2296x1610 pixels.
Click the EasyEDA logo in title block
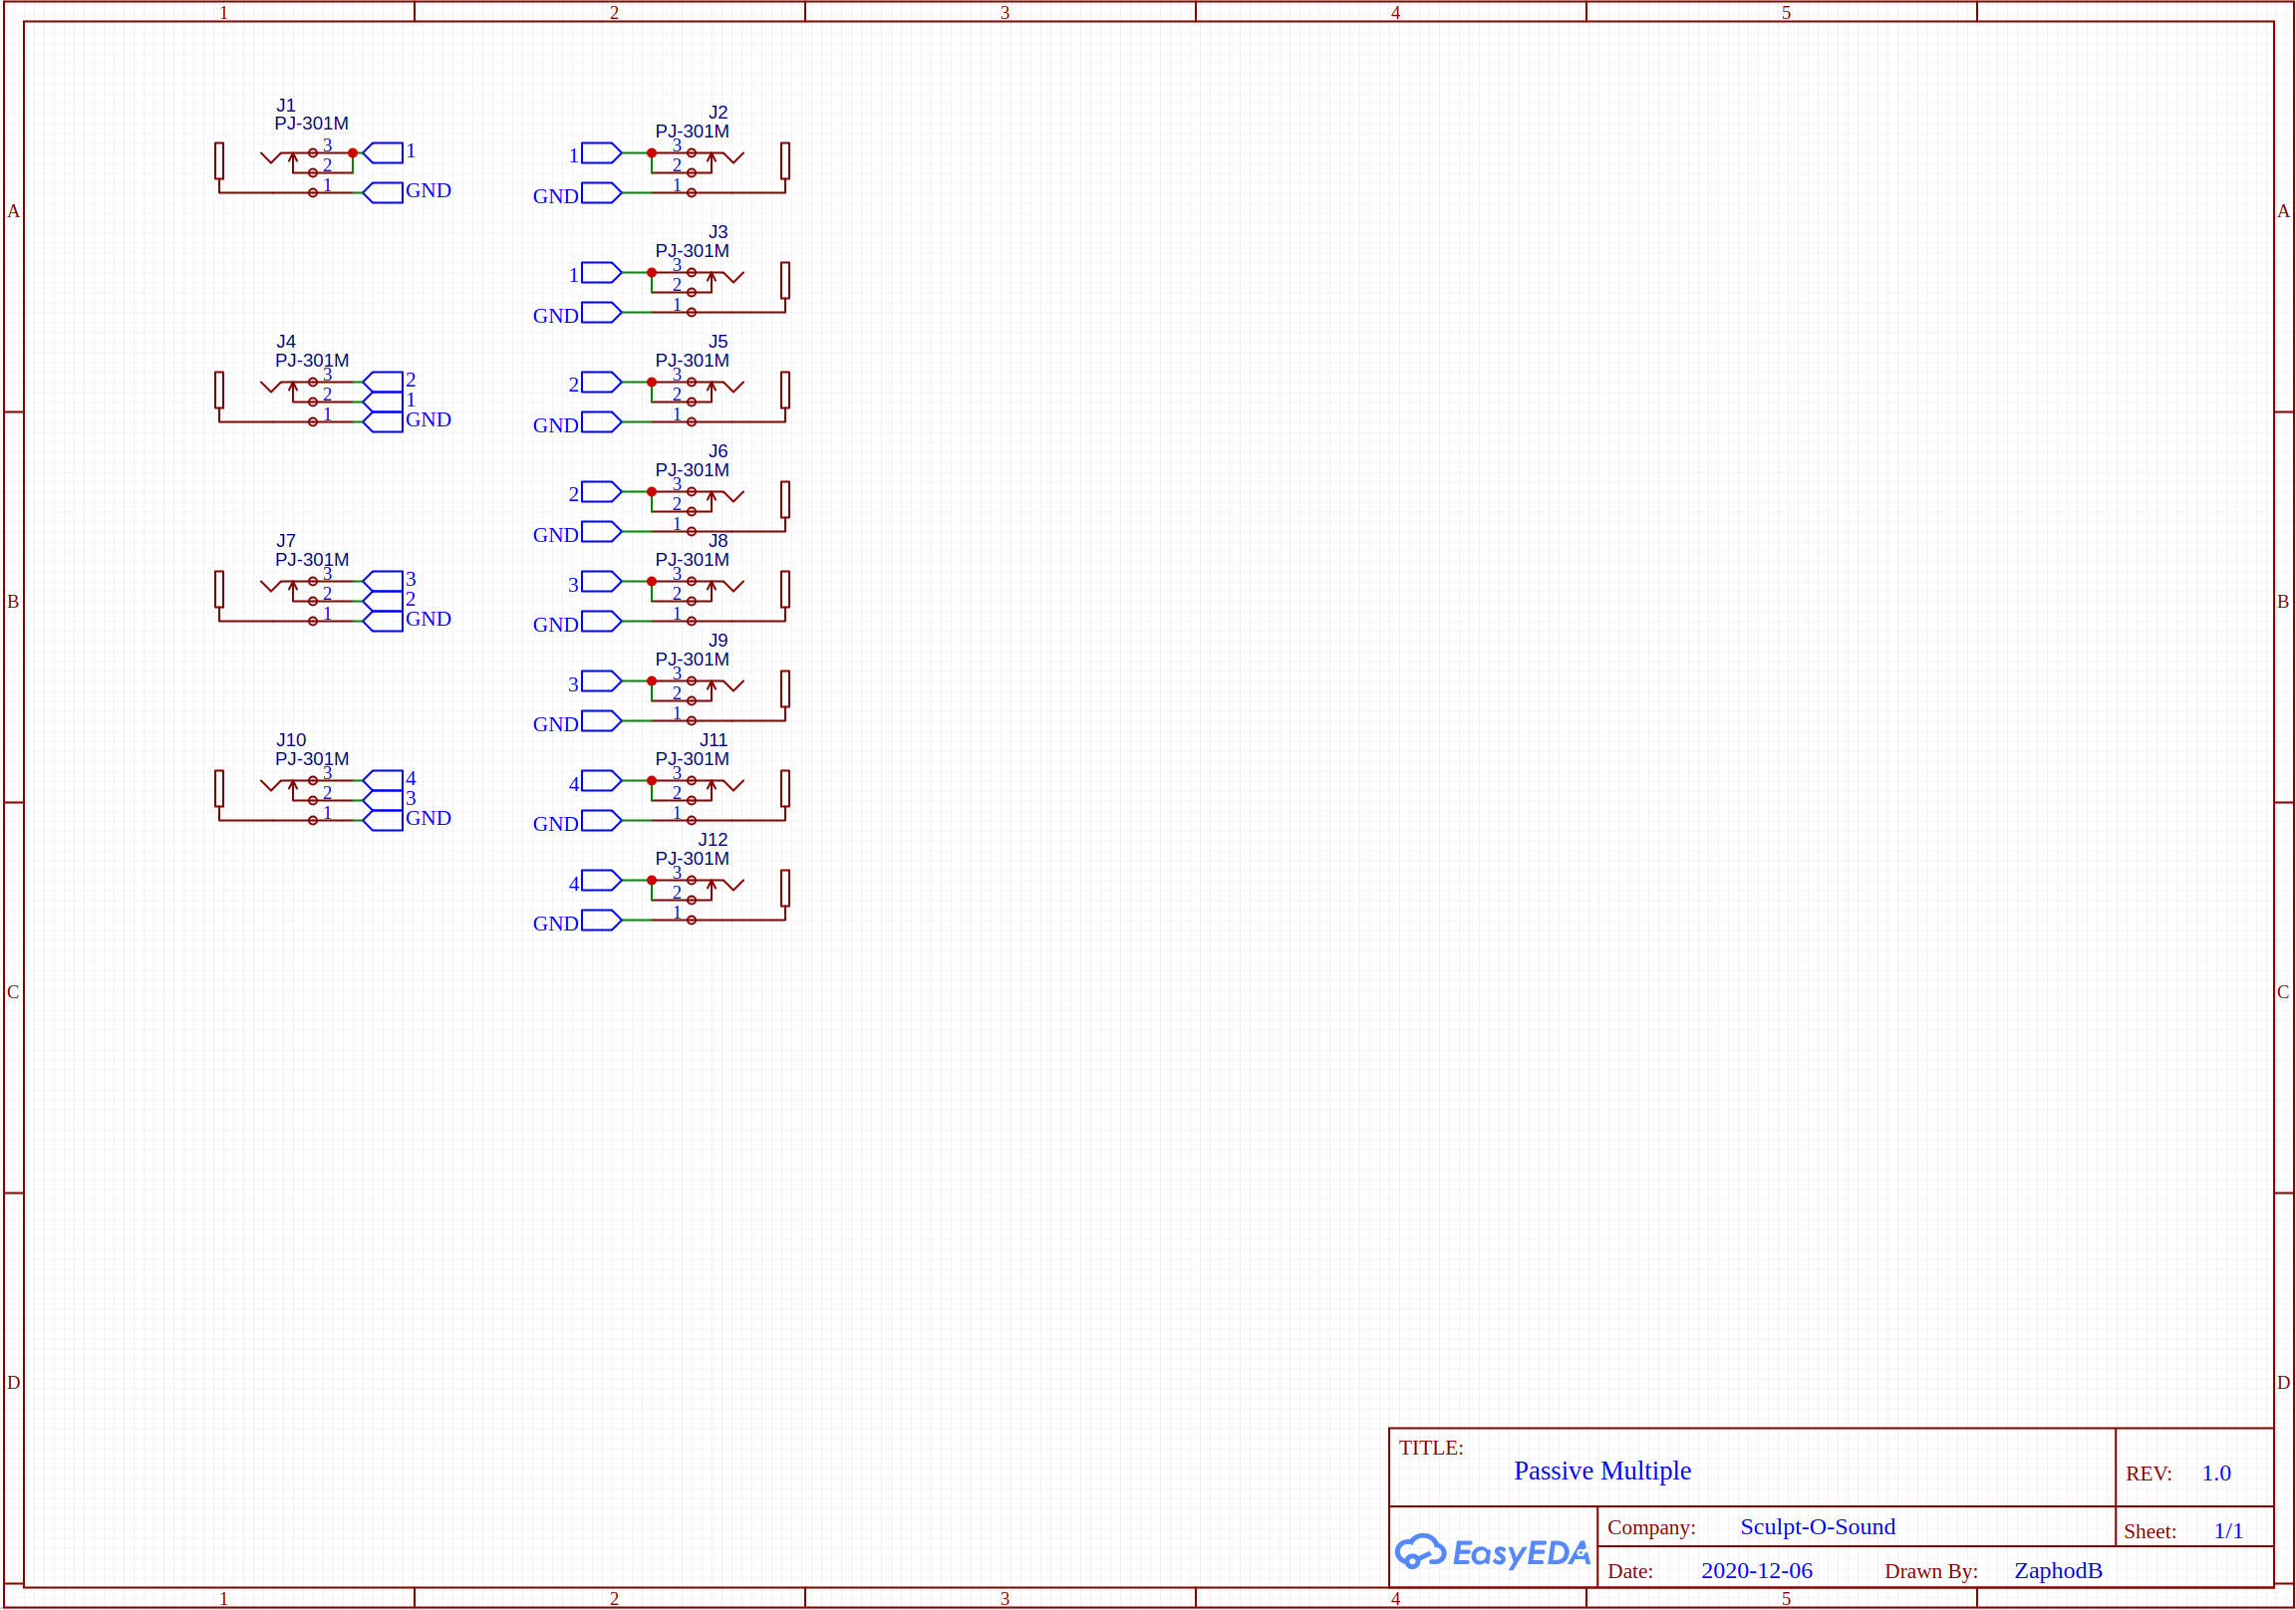point(1493,1552)
